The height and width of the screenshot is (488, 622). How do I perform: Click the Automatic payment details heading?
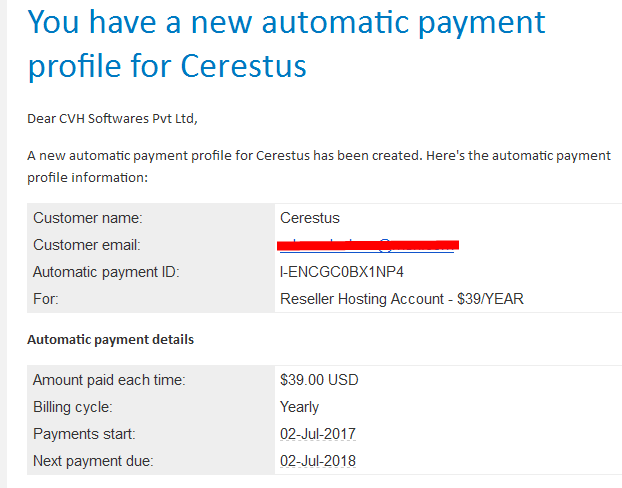click(x=110, y=340)
